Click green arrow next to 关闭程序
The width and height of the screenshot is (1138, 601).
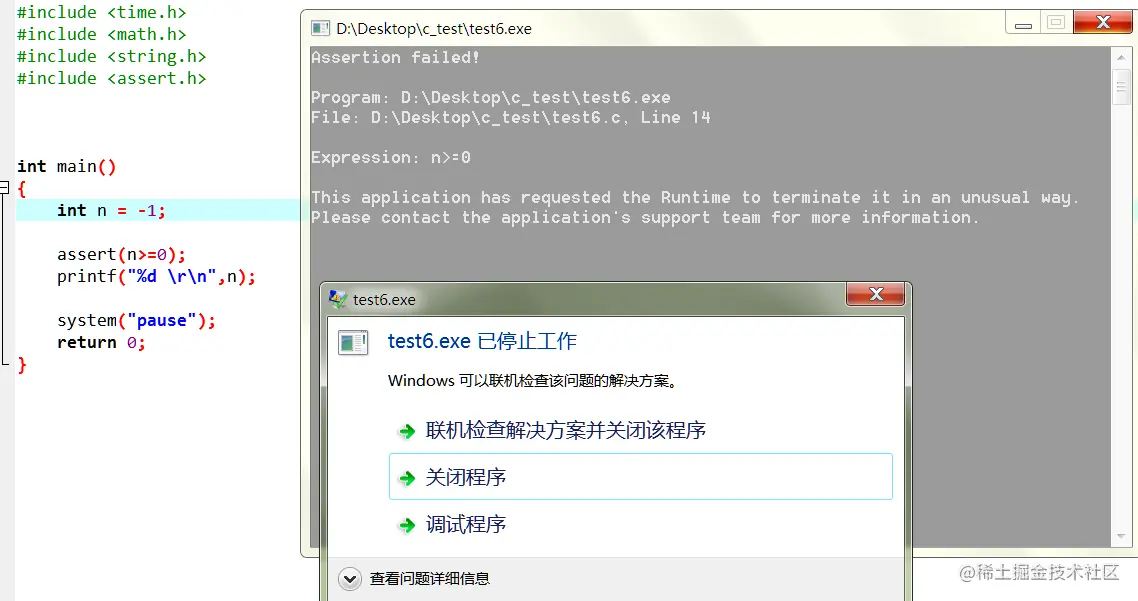[407, 478]
